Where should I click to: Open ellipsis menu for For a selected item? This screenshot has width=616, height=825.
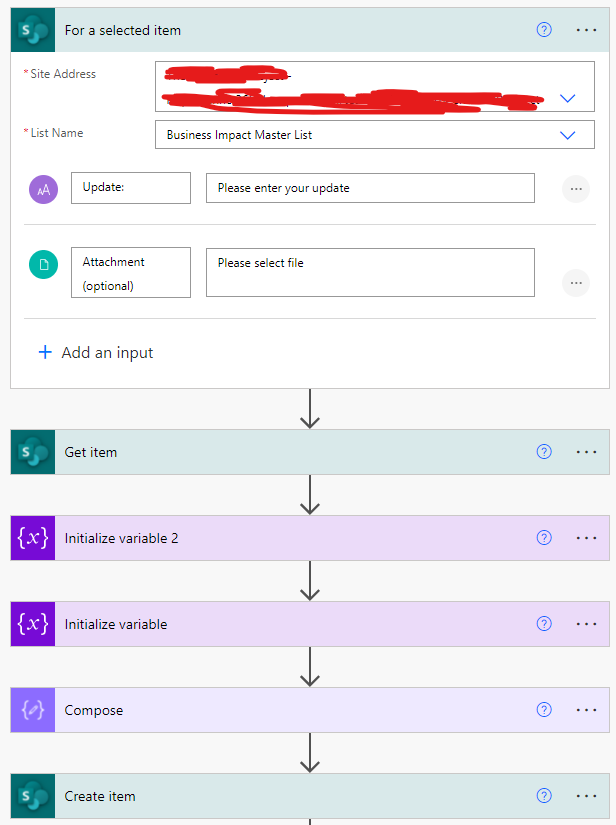click(x=587, y=30)
